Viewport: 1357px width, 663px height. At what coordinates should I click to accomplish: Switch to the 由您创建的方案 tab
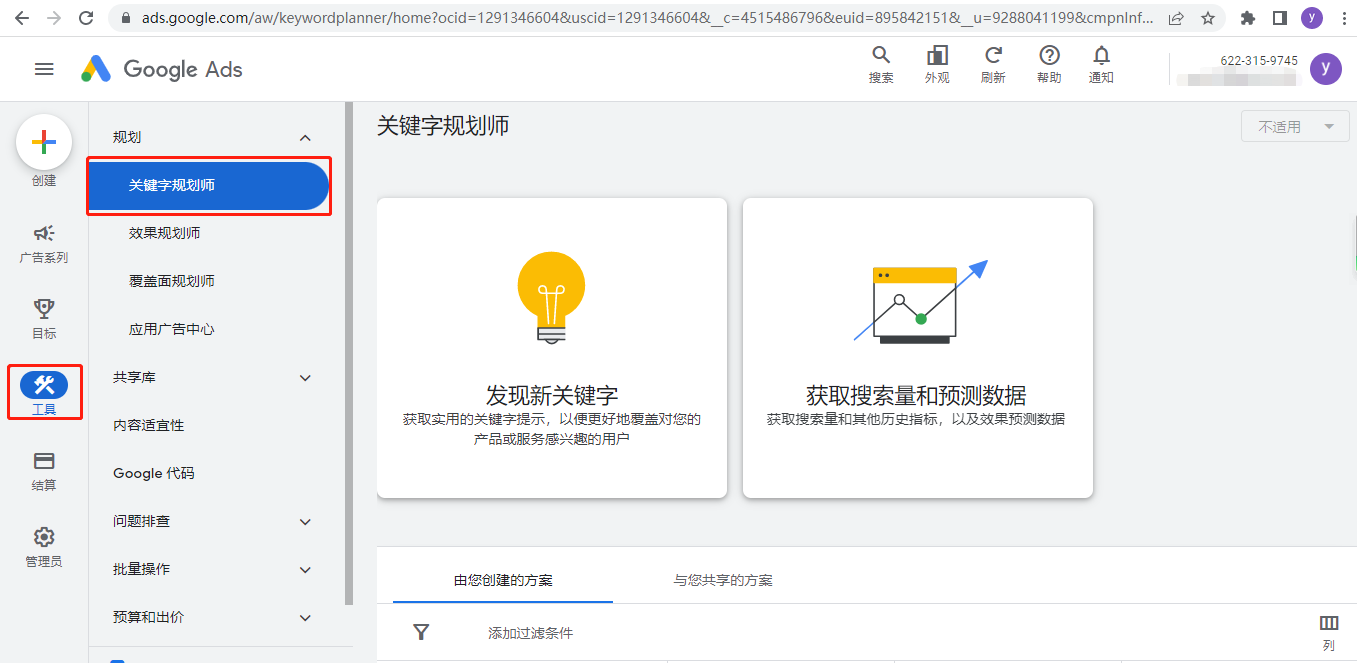tap(503, 580)
